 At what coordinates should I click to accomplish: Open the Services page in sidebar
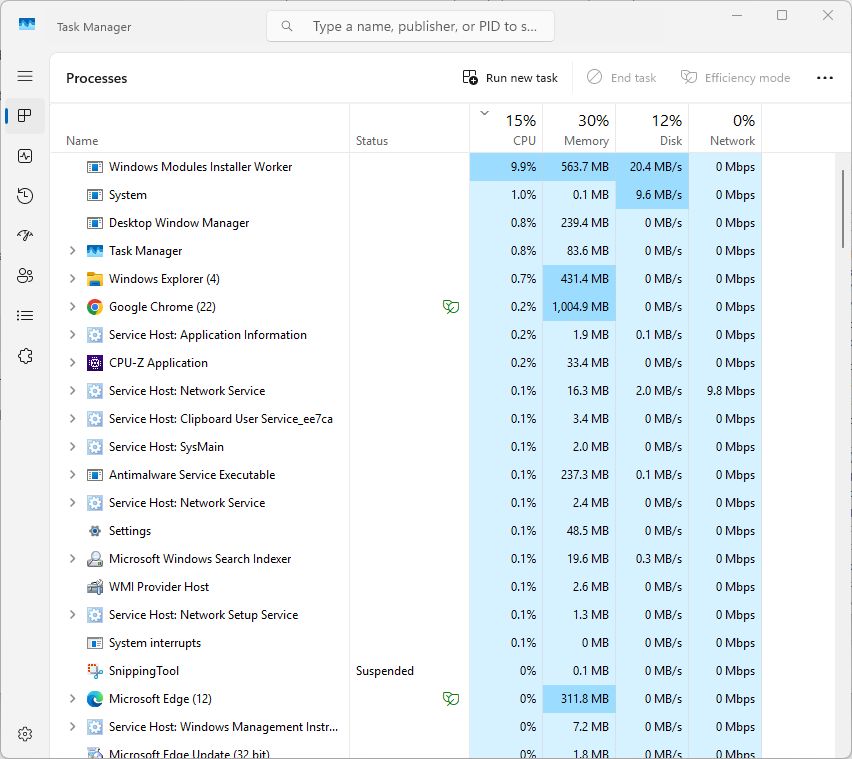point(25,356)
